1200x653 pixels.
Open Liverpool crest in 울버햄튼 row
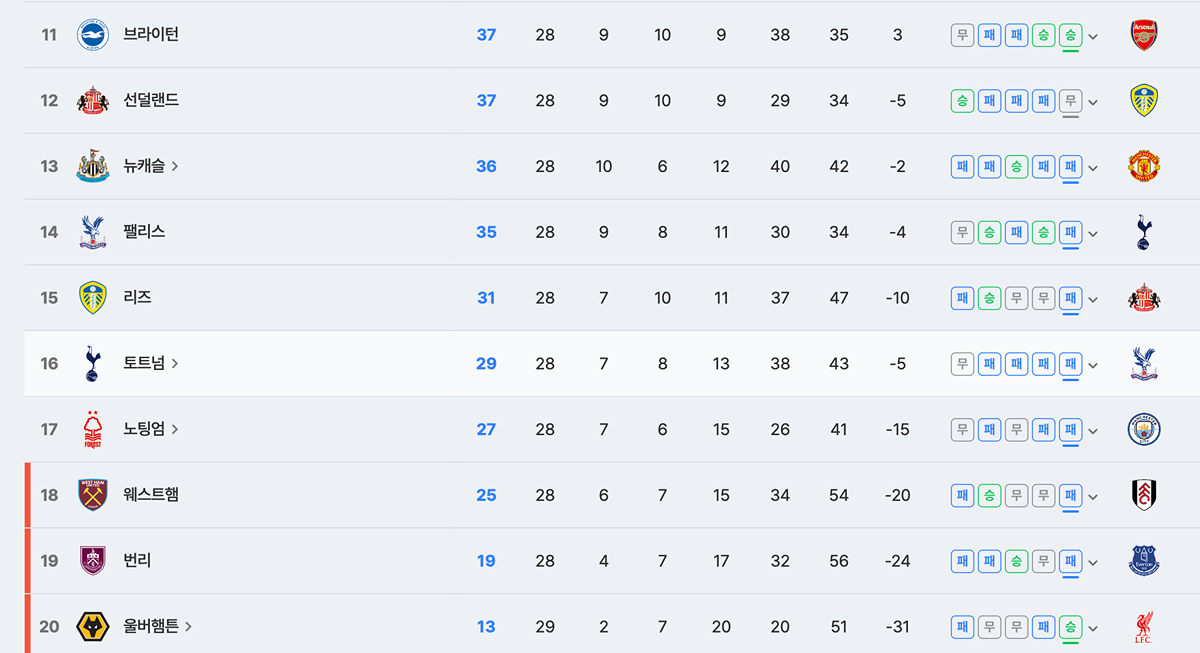click(1143, 627)
